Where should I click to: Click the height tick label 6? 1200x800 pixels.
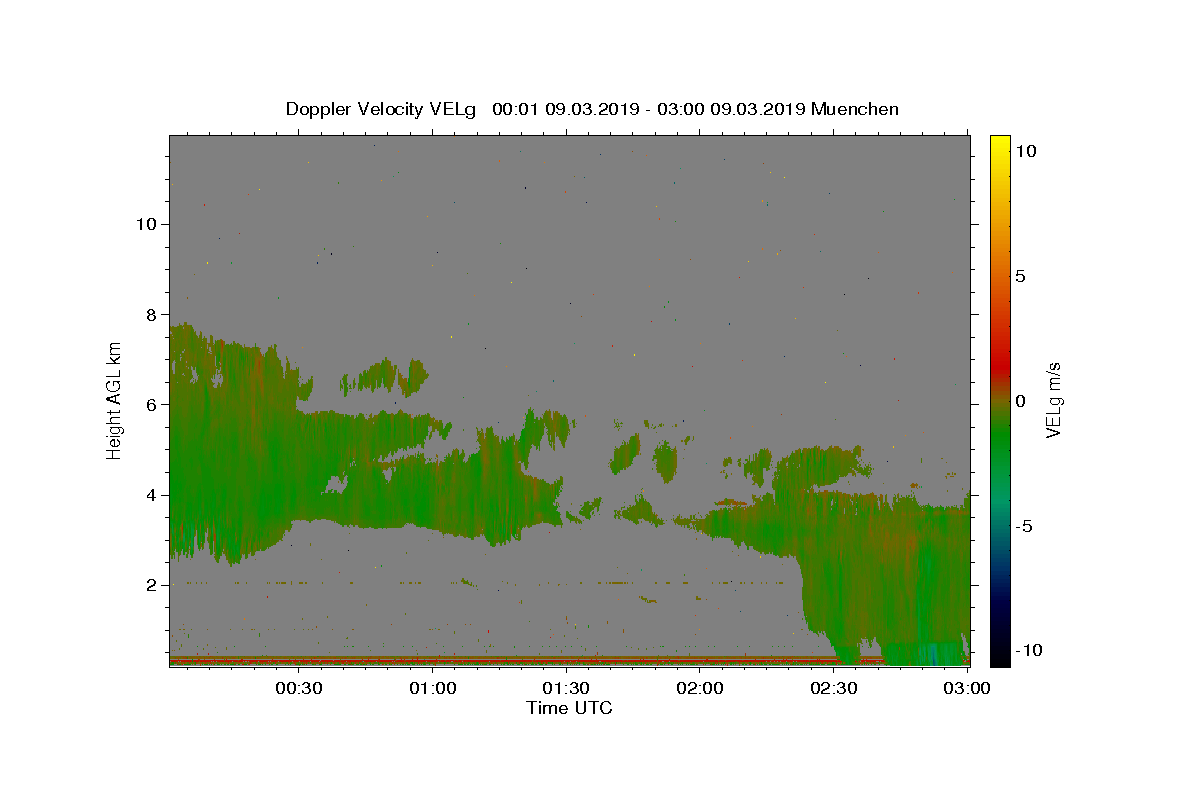(x=150, y=404)
